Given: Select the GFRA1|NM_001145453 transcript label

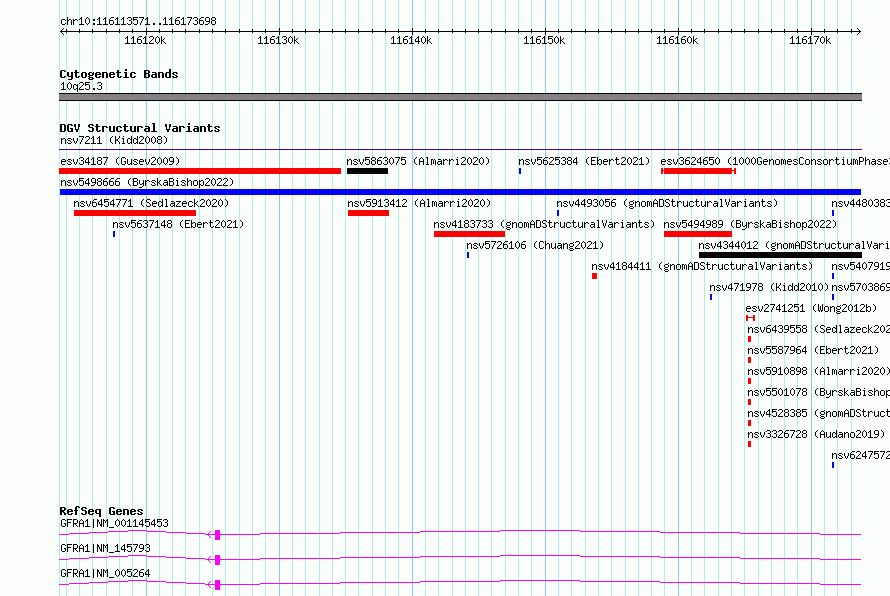Looking at the screenshot, I should click(114, 523).
